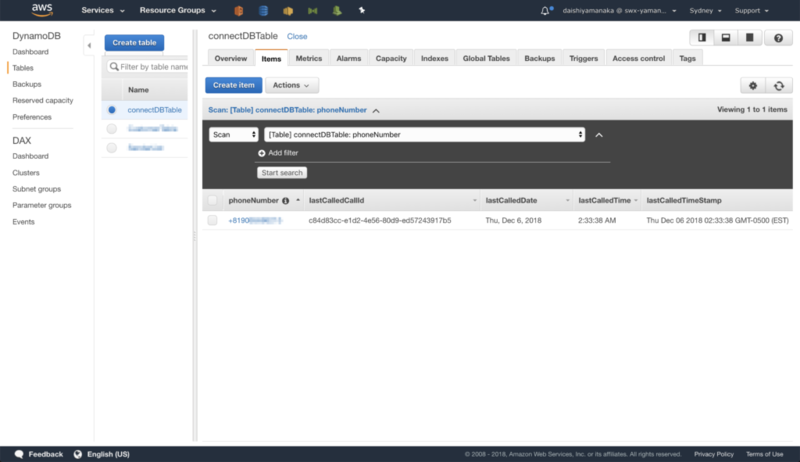Click the Create table button
Image resolution: width=800 pixels, height=462 pixels.
pos(134,42)
